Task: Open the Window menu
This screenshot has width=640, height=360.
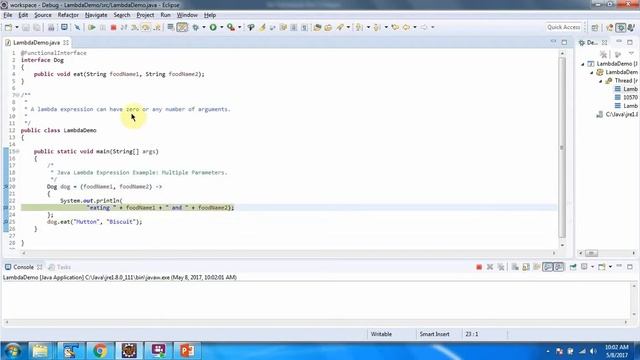Action: click(x=187, y=15)
